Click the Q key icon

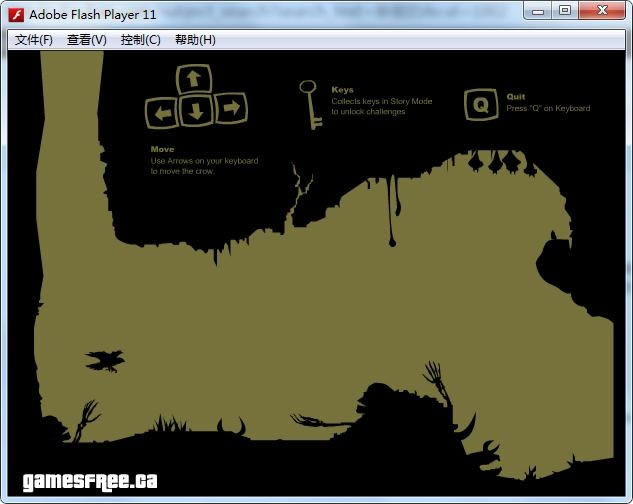tap(481, 104)
